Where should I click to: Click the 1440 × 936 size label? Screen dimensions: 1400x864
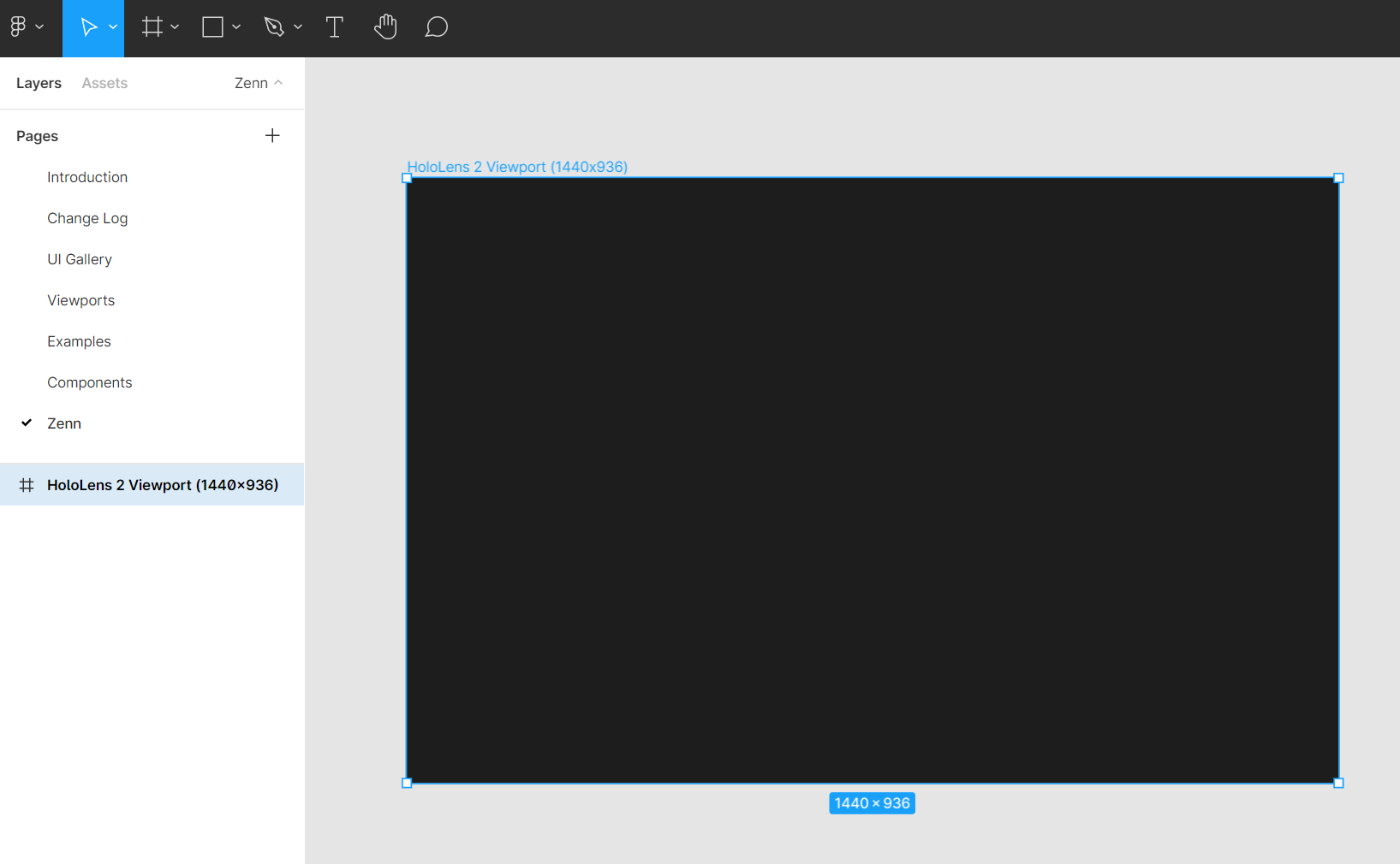[872, 803]
